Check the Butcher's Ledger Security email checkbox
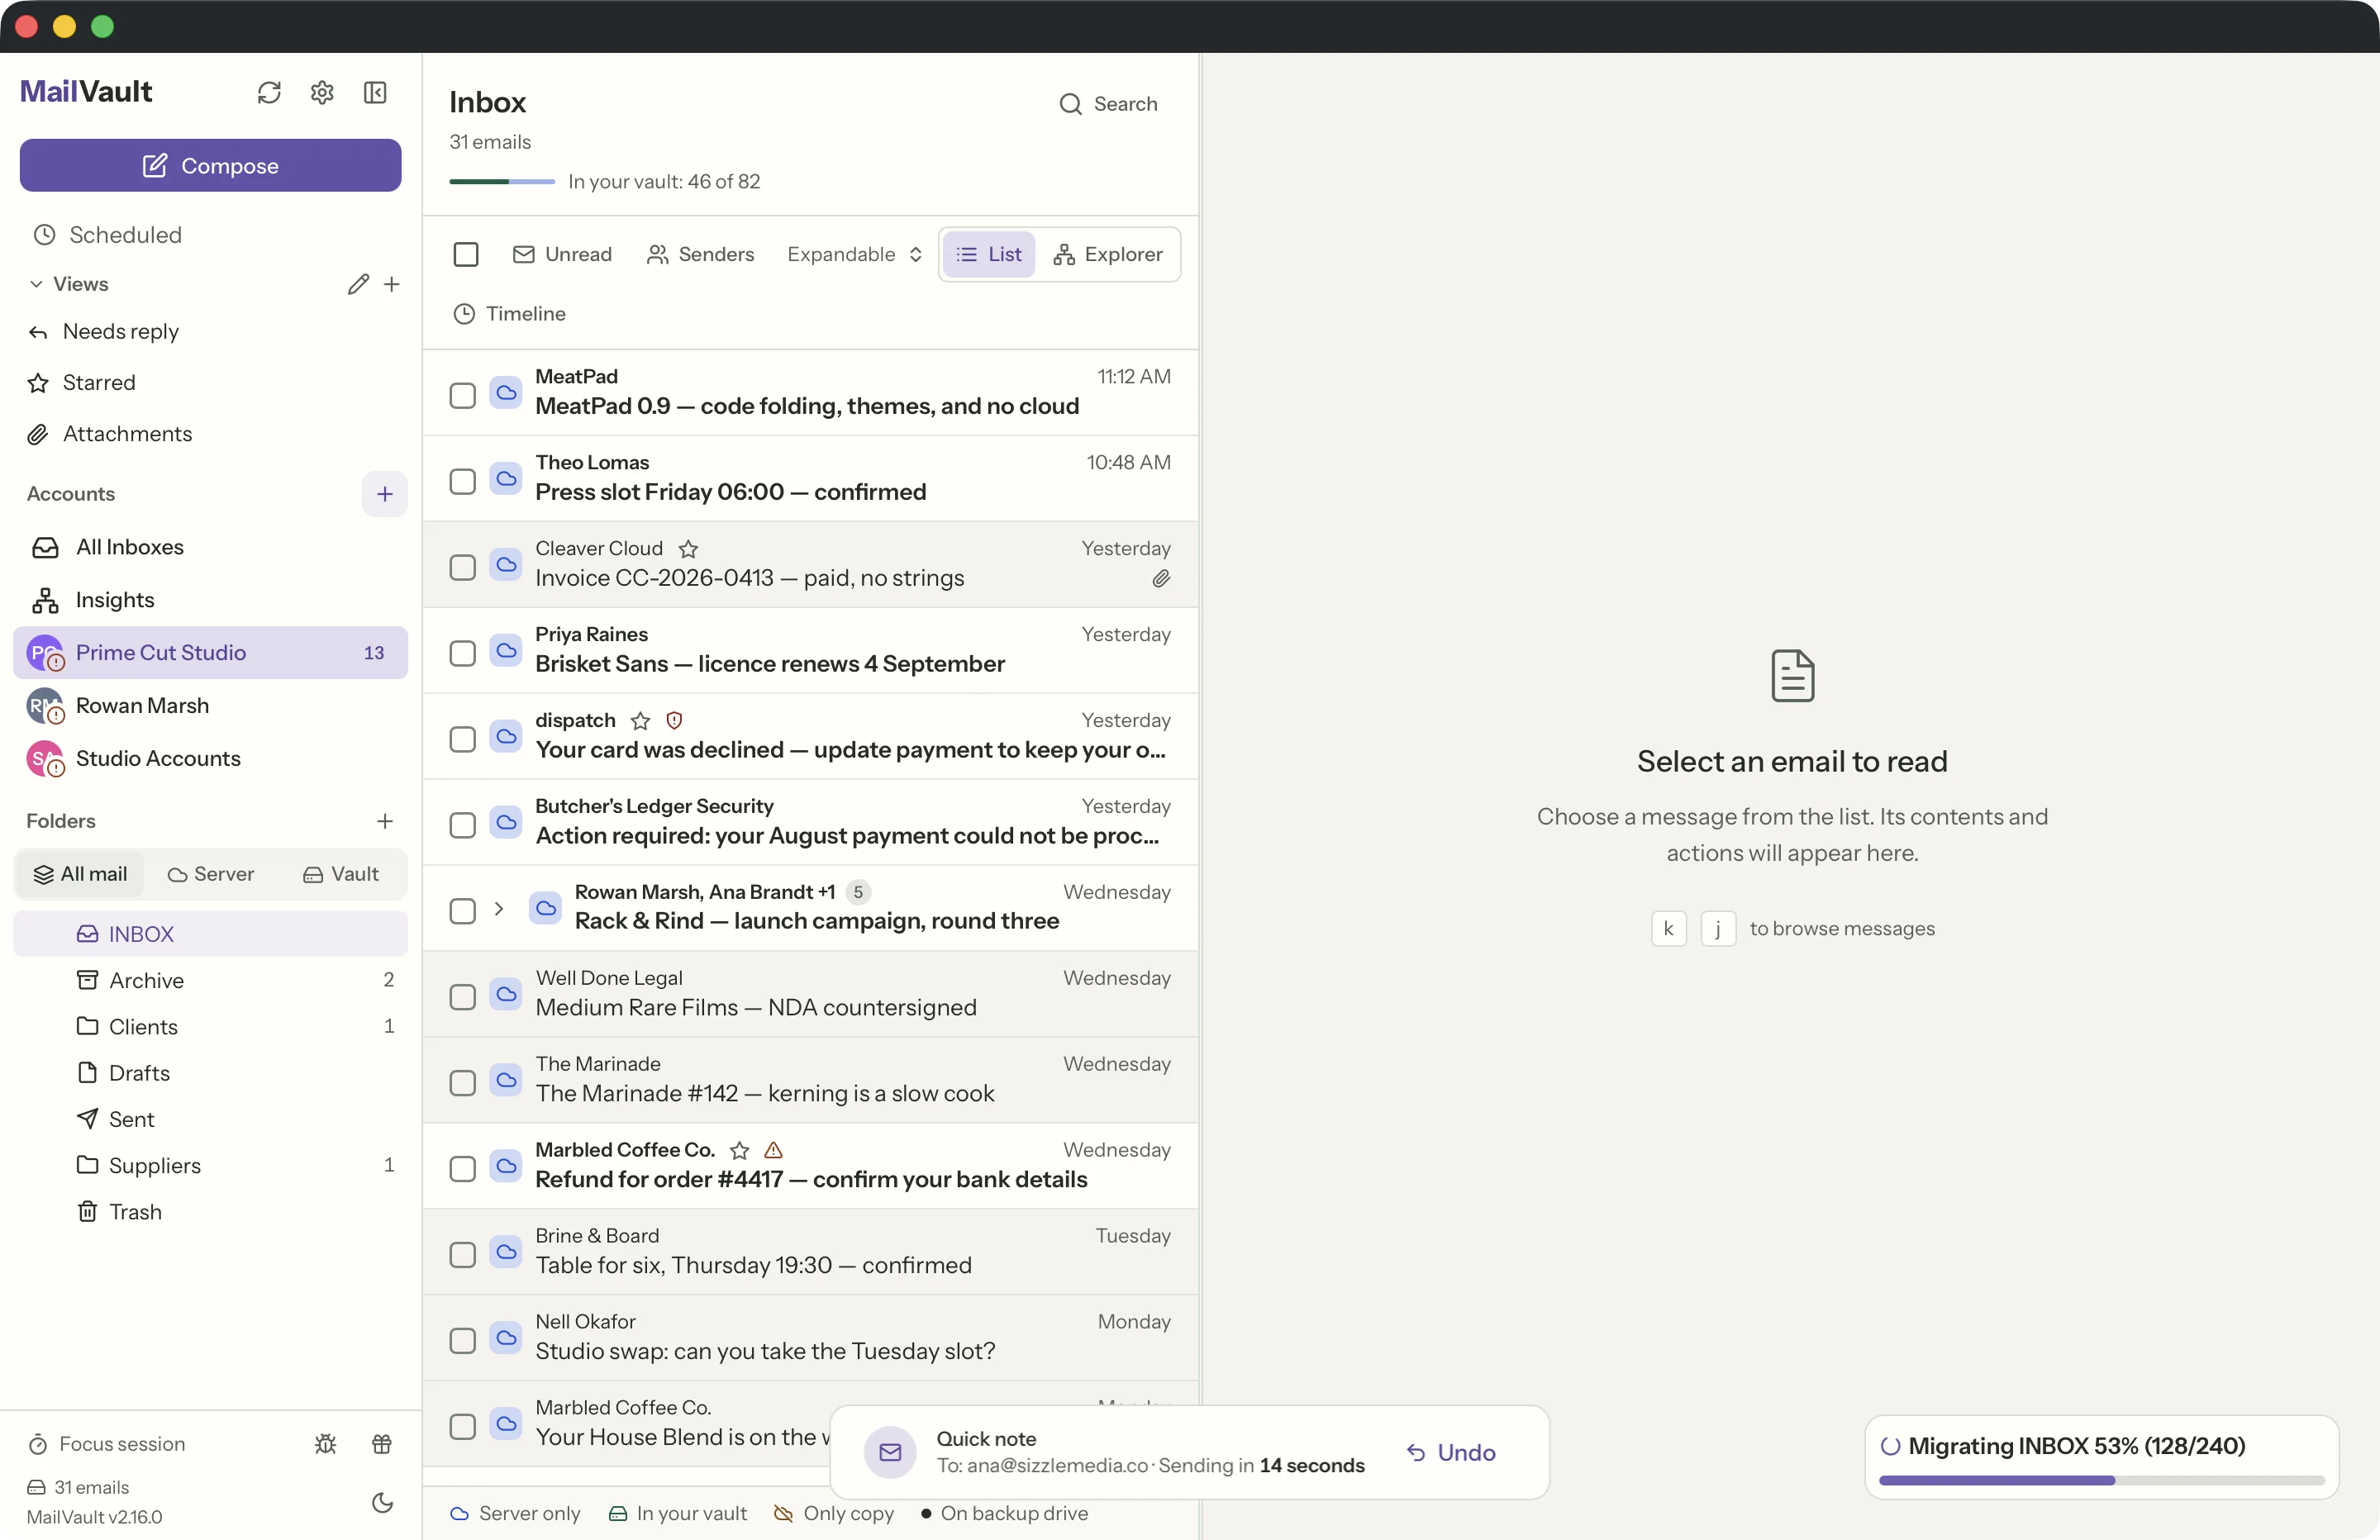 462,826
